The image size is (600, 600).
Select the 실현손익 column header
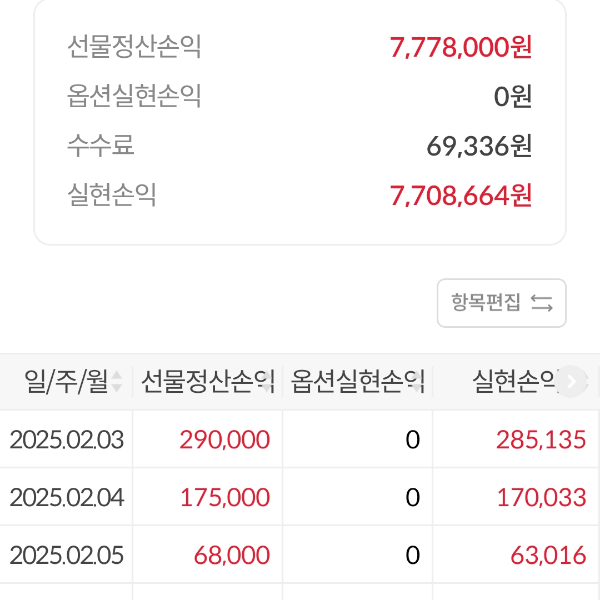pyautogui.click(x=514, y=381)
